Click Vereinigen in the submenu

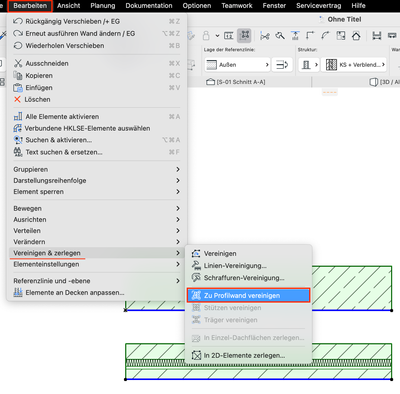(248, 253)
